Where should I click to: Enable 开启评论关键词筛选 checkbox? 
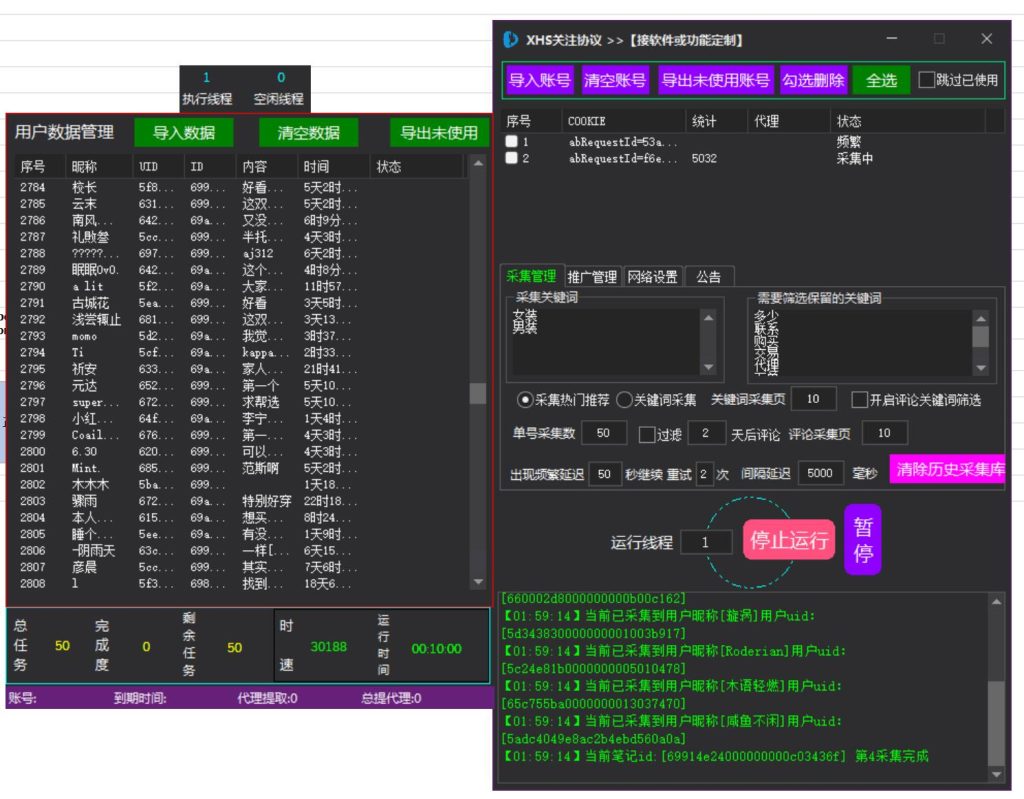[x=859, y=400]
